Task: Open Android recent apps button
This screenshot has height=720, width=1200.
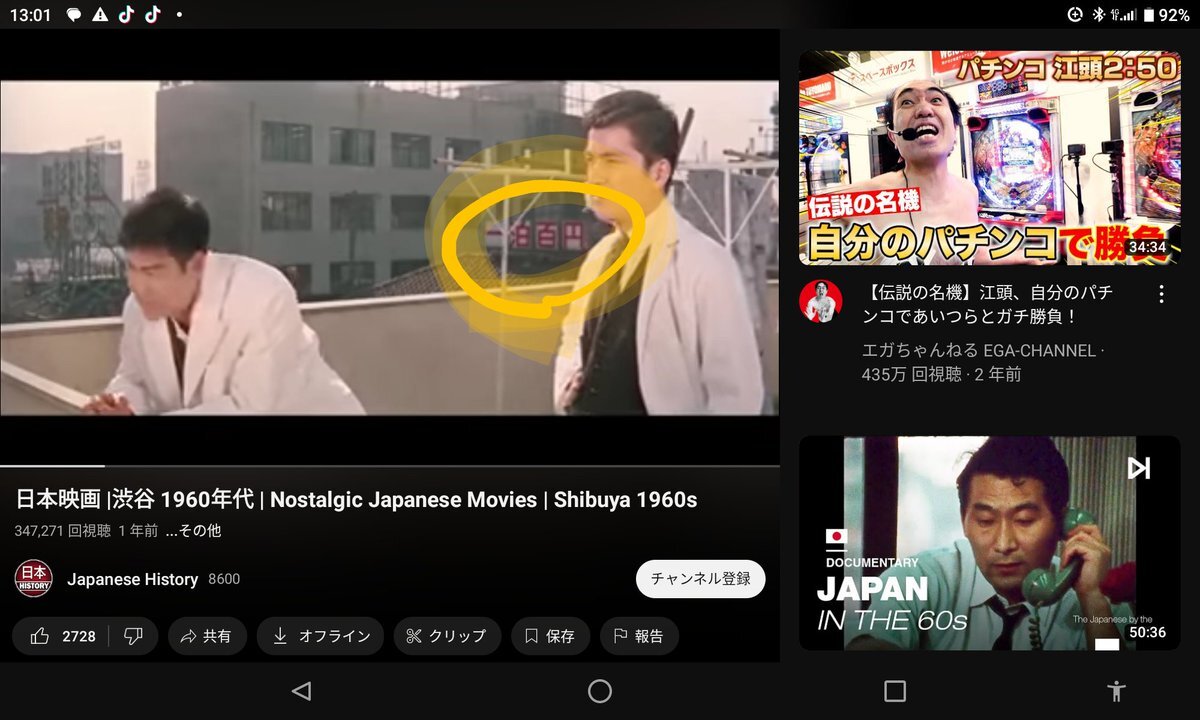Action: coord(895,691)
